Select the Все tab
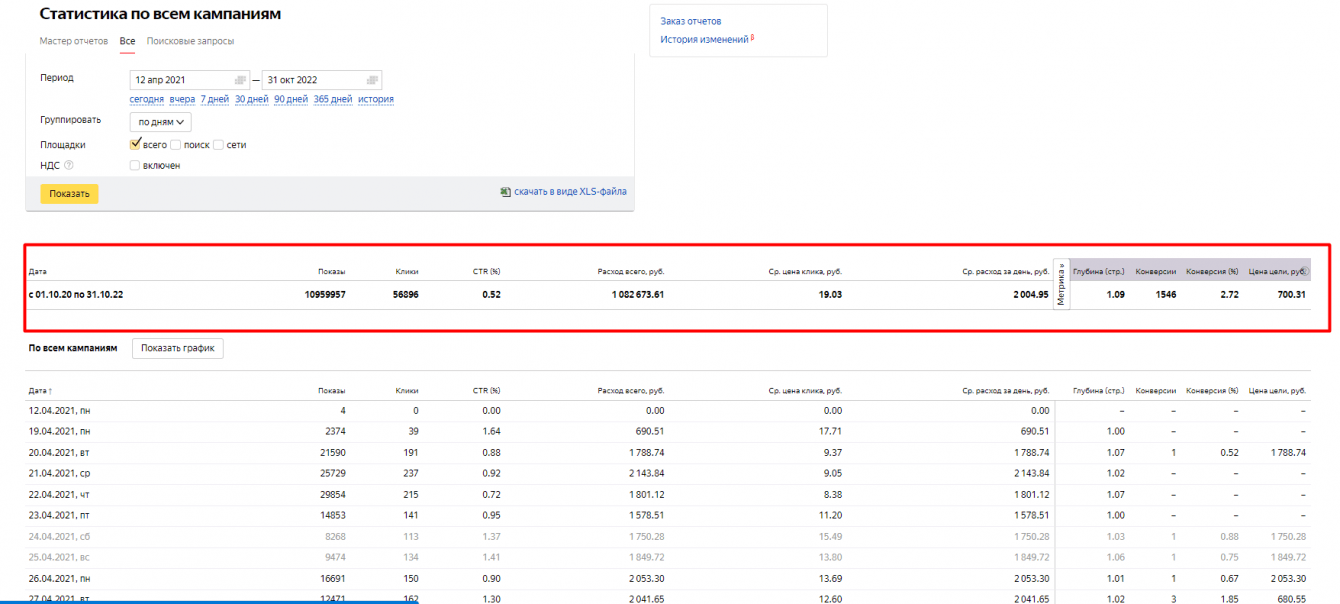Image resolution: width=1340 pixels, height=604 pixels. [127, 41]
